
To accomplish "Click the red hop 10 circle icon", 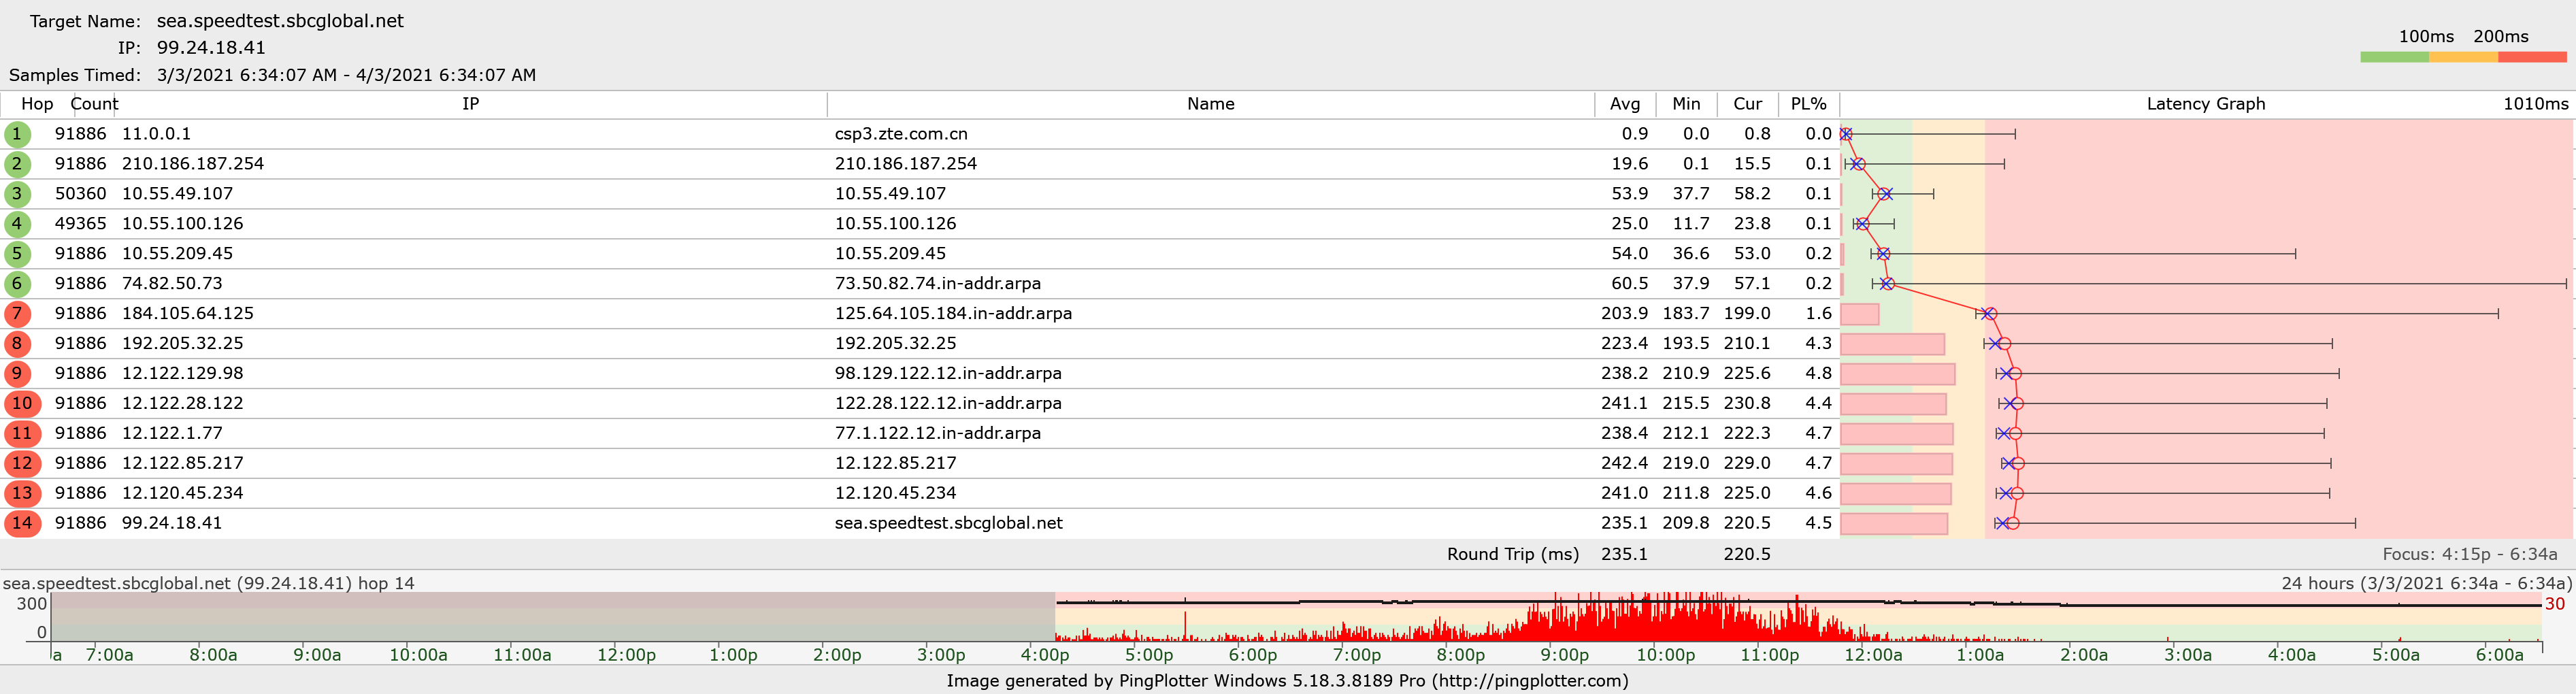I will point(22,404).
